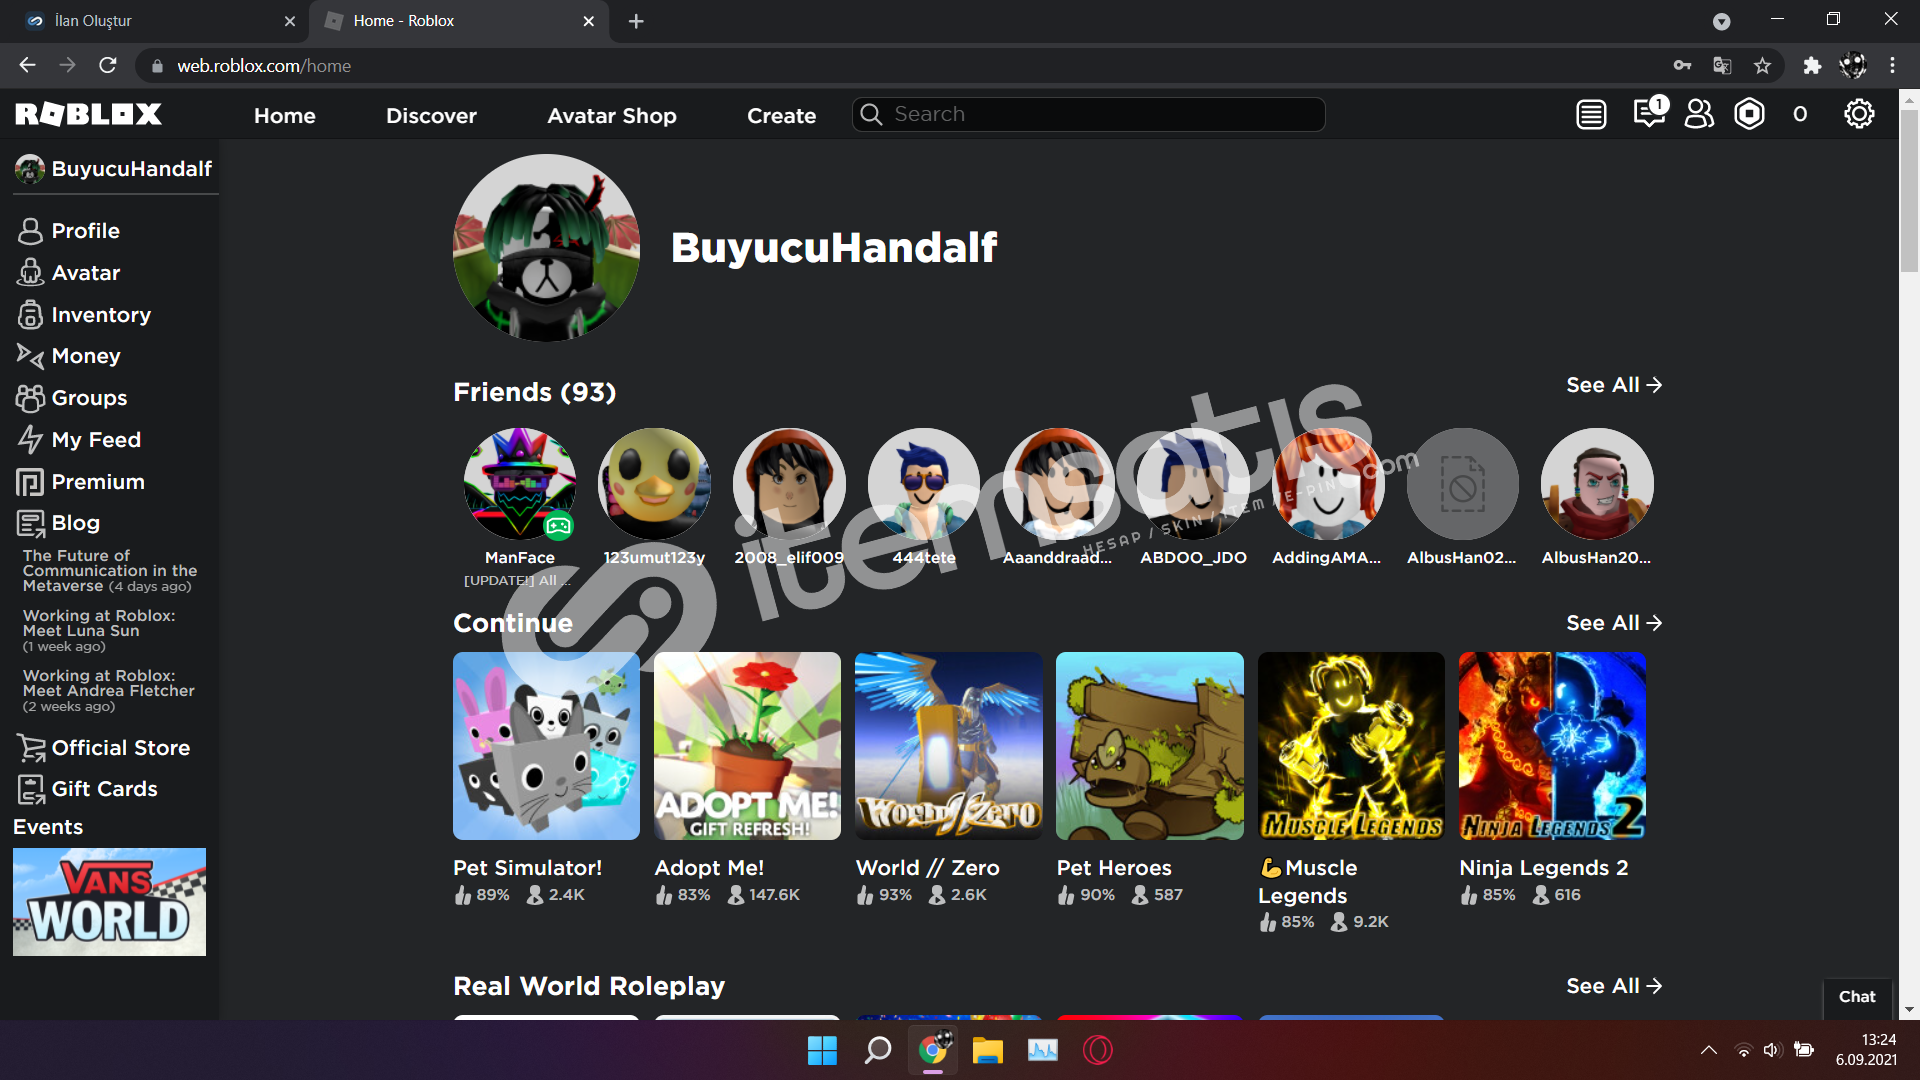Click the translate page icon

[x=1722, y=66]
